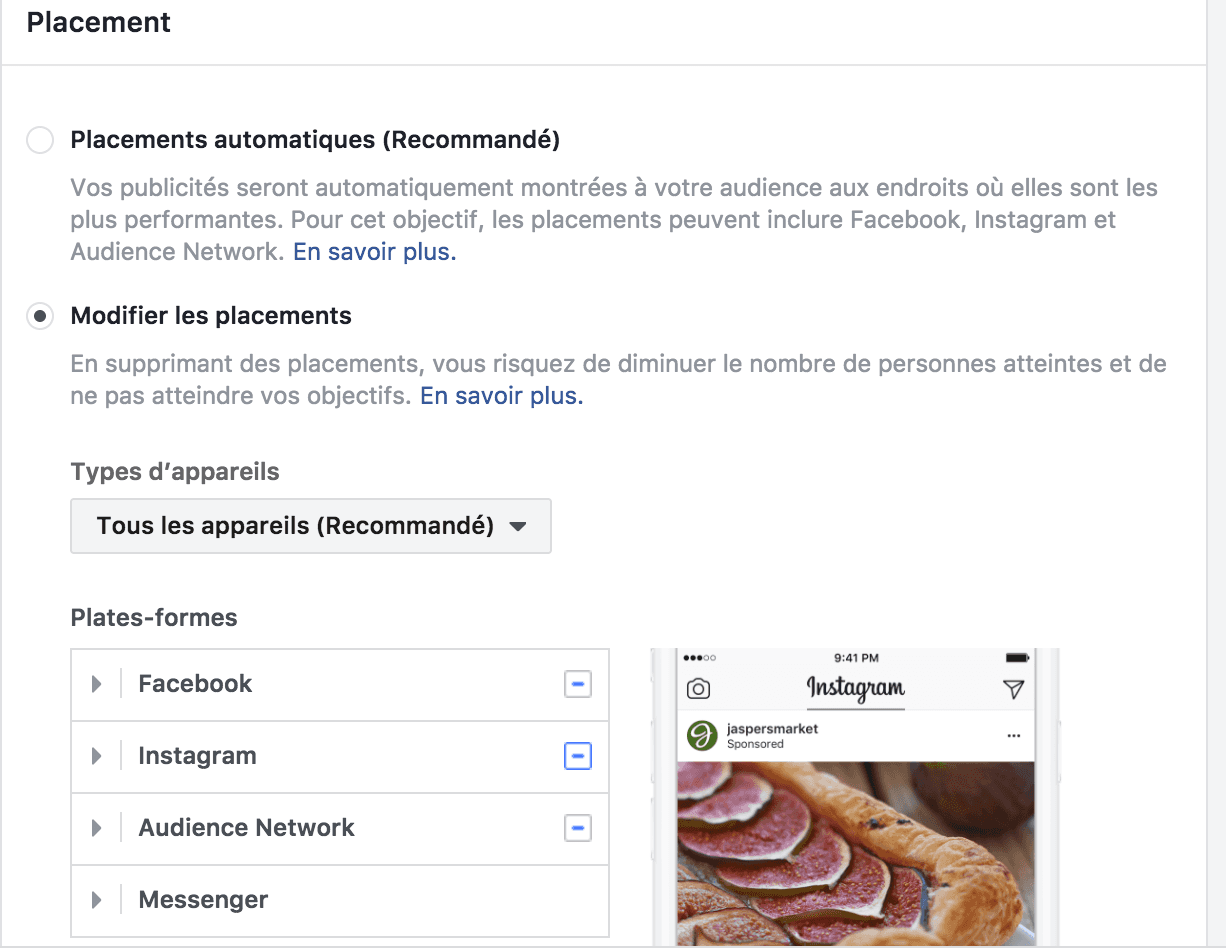Click the fig tart ad image
Image resolution: width=1226 pixels, height=948 pixels.
point(855,850)
